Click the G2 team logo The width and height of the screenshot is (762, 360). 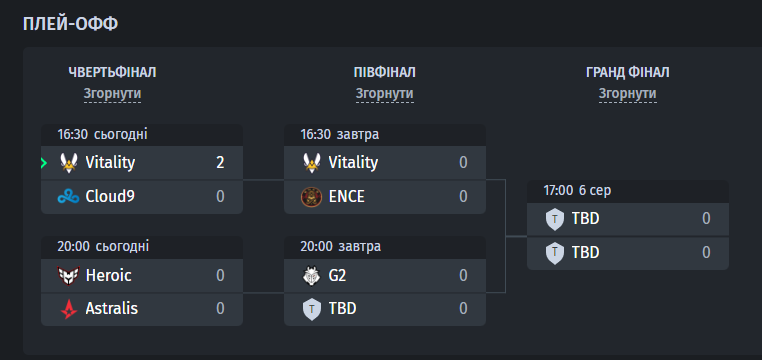(x=312, y=275)
